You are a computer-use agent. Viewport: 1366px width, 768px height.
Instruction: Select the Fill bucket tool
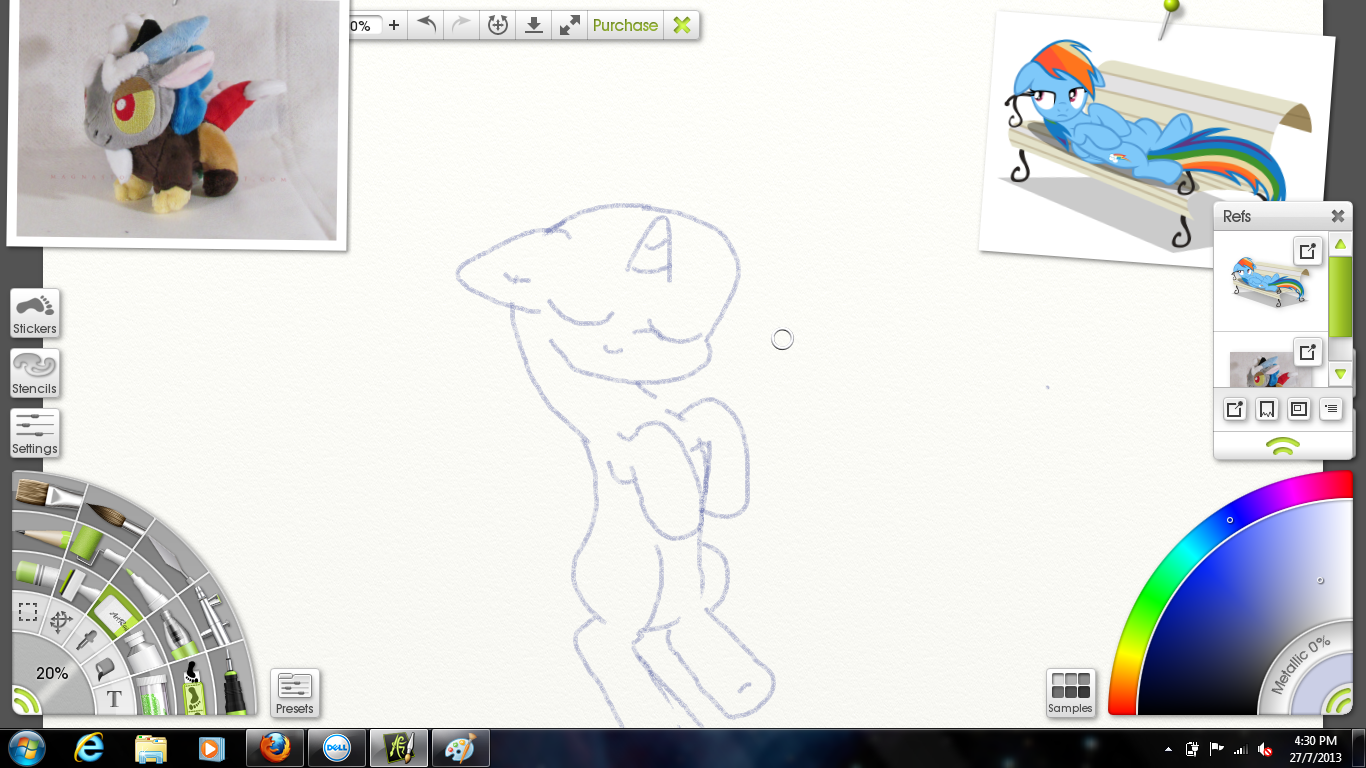[105, 668]
